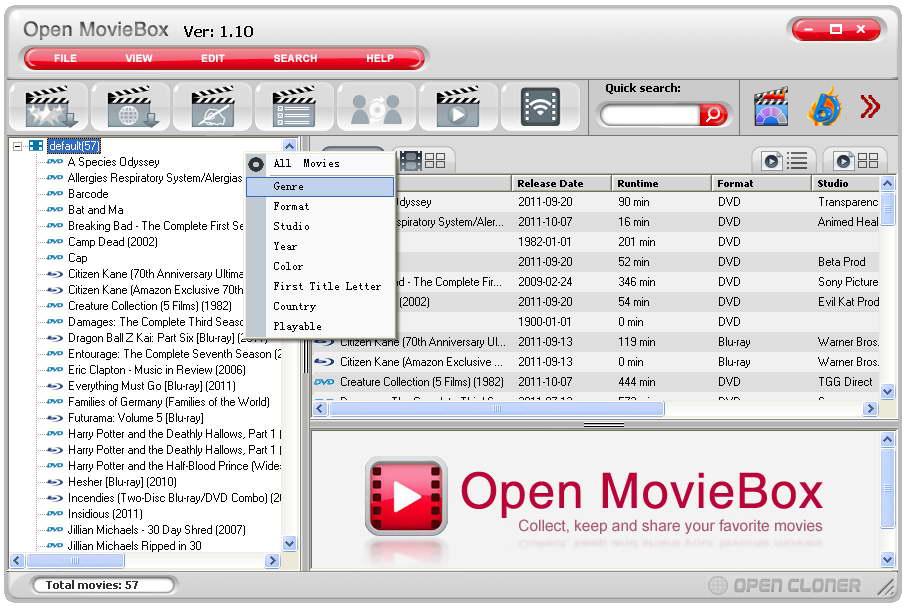Viewport: 911px width, 608px height.
Task: Click the movie table scroll right arrow
Action: pyautogui.click(x=870, y=409)
